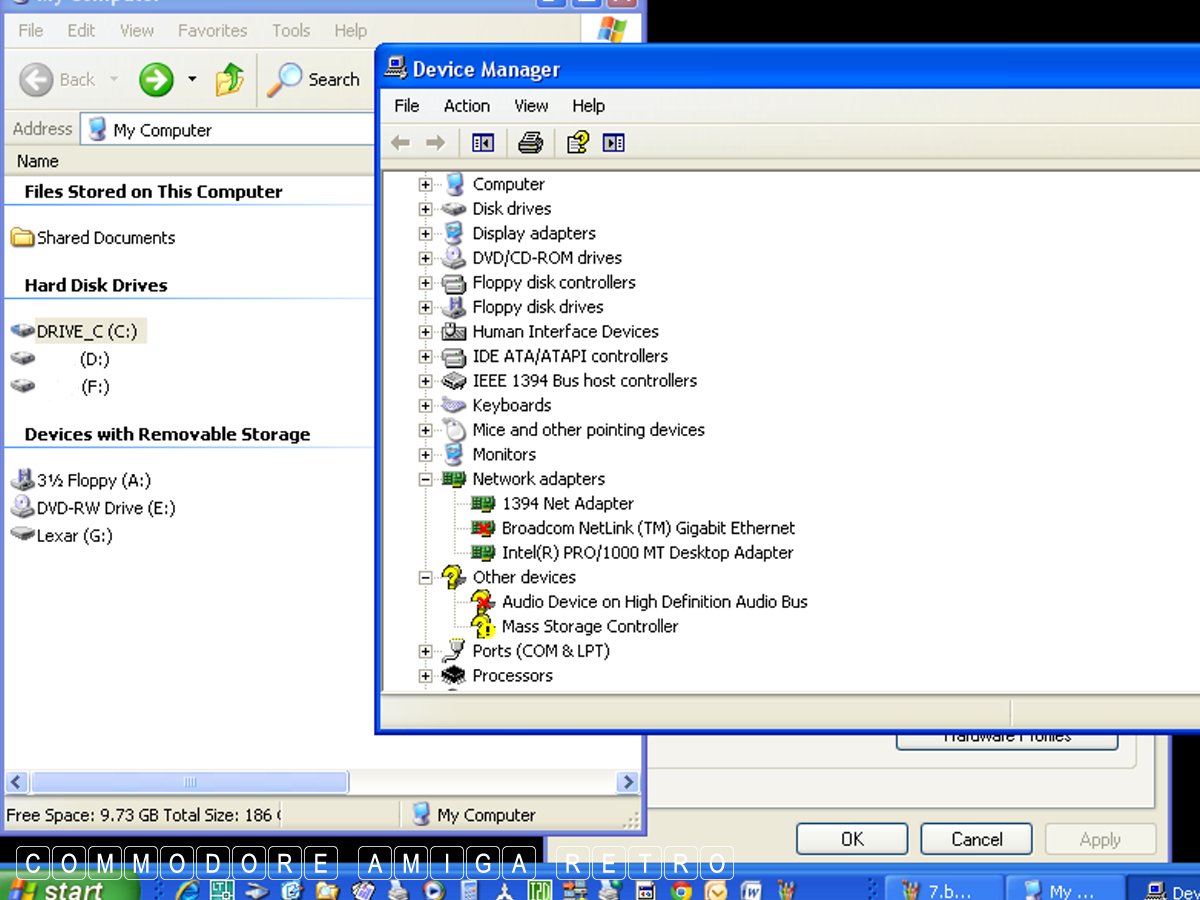Click the show/hide console tree icon

[483, 143]
